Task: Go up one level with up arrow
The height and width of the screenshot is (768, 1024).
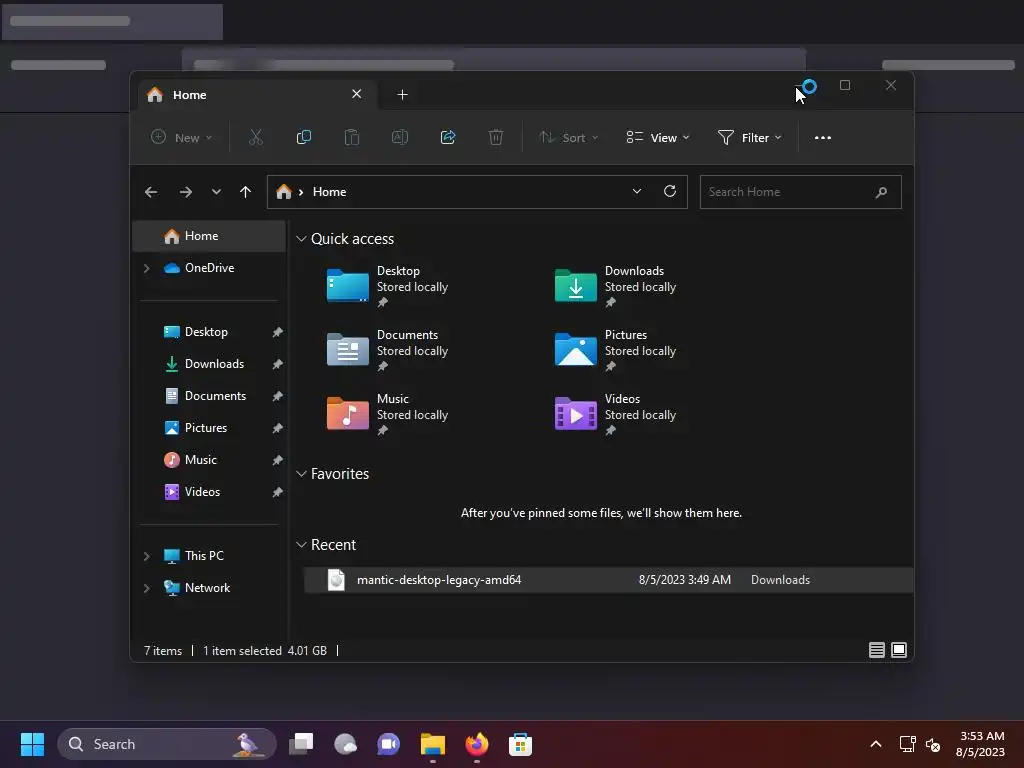Action: 246,192
